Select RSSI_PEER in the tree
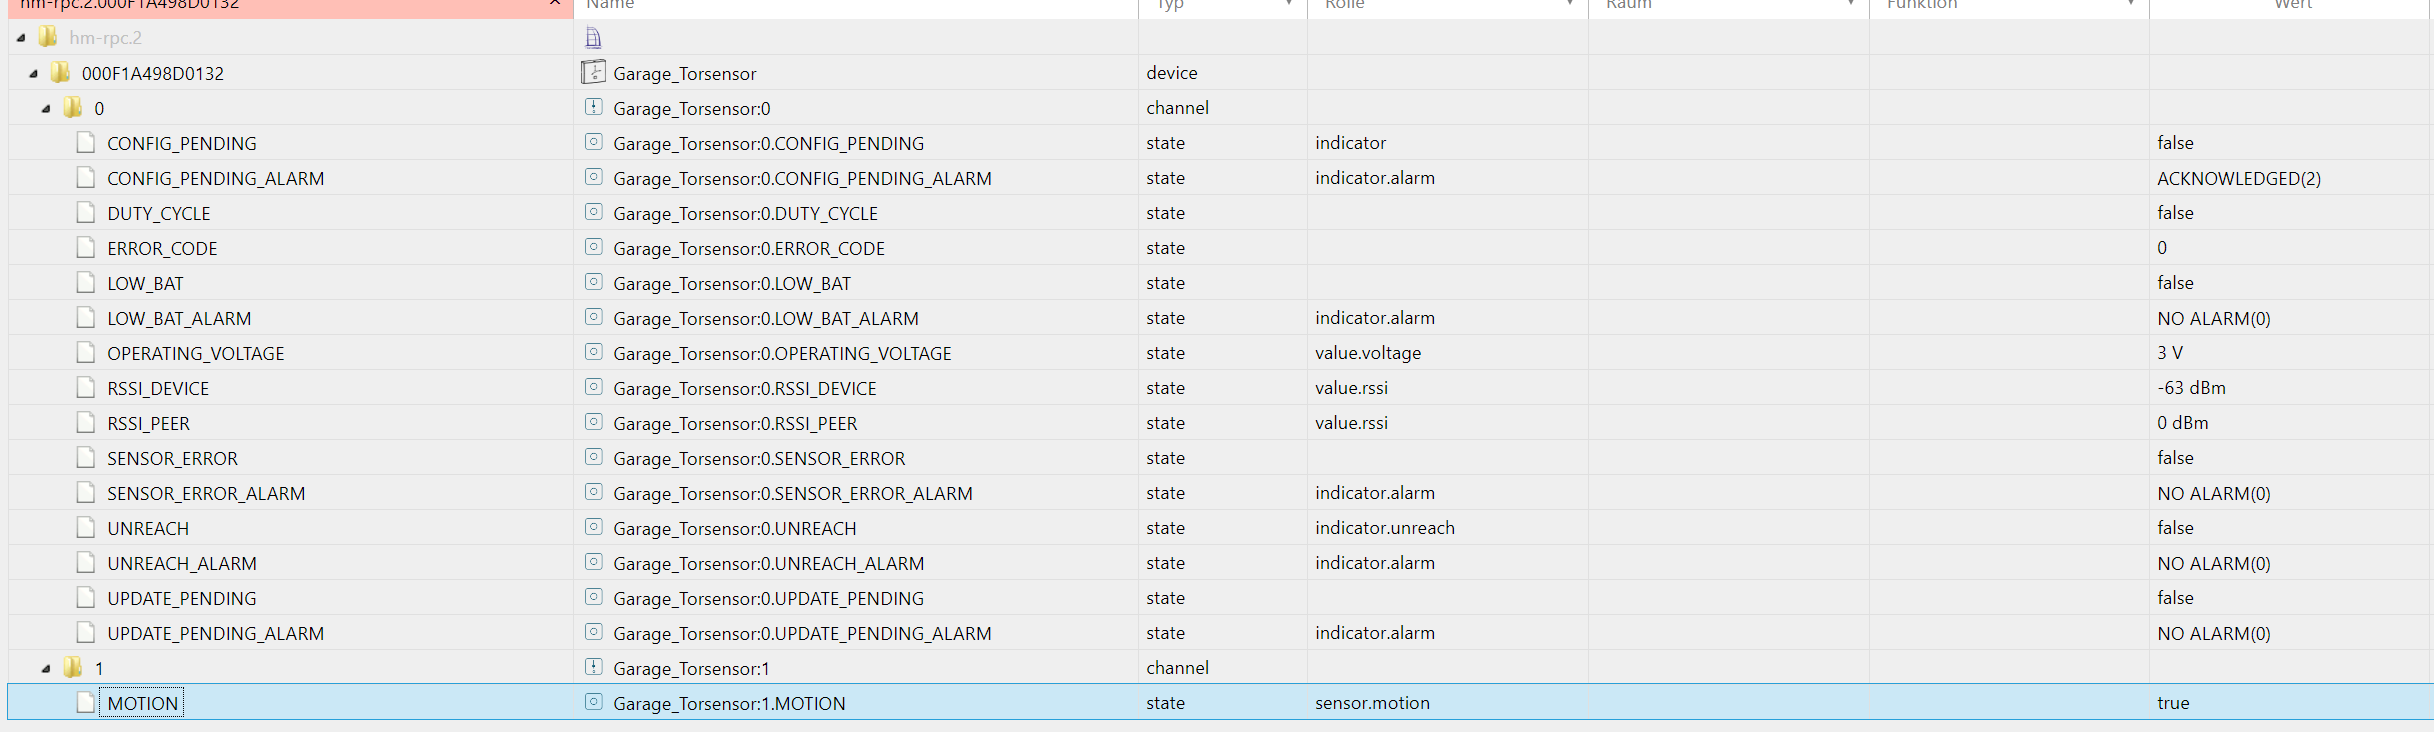 point(149,423)
